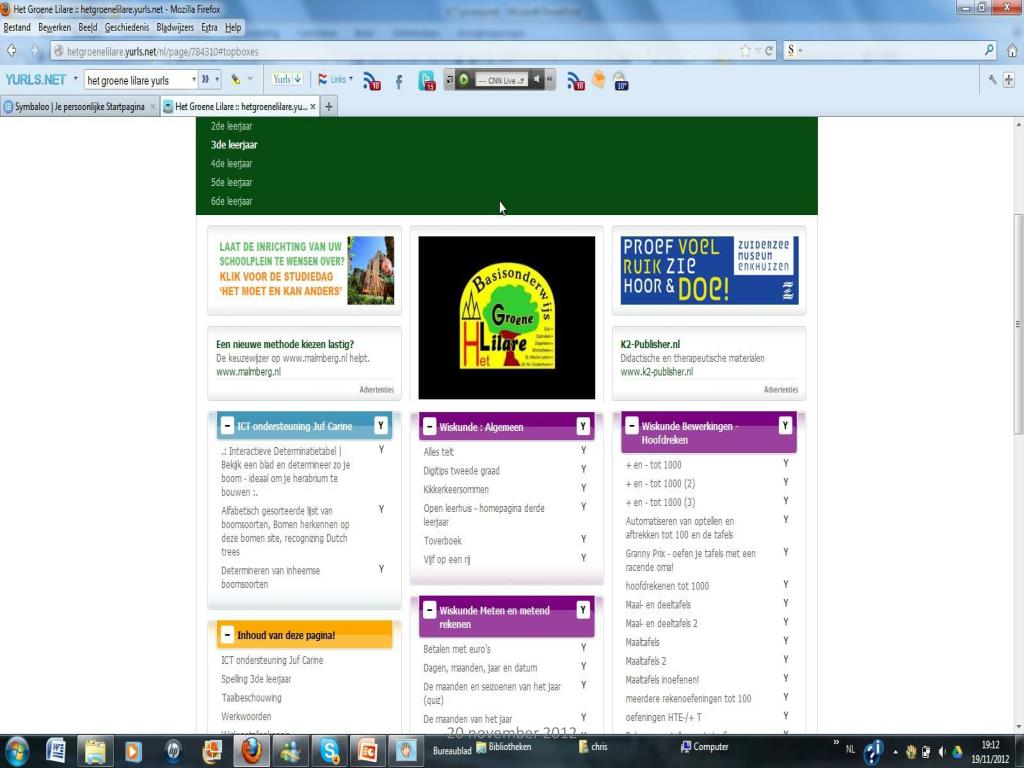1024x768 pixels.
Task: Toggle Y marker beside Betalen met euro's
Action: coord(584,648)
